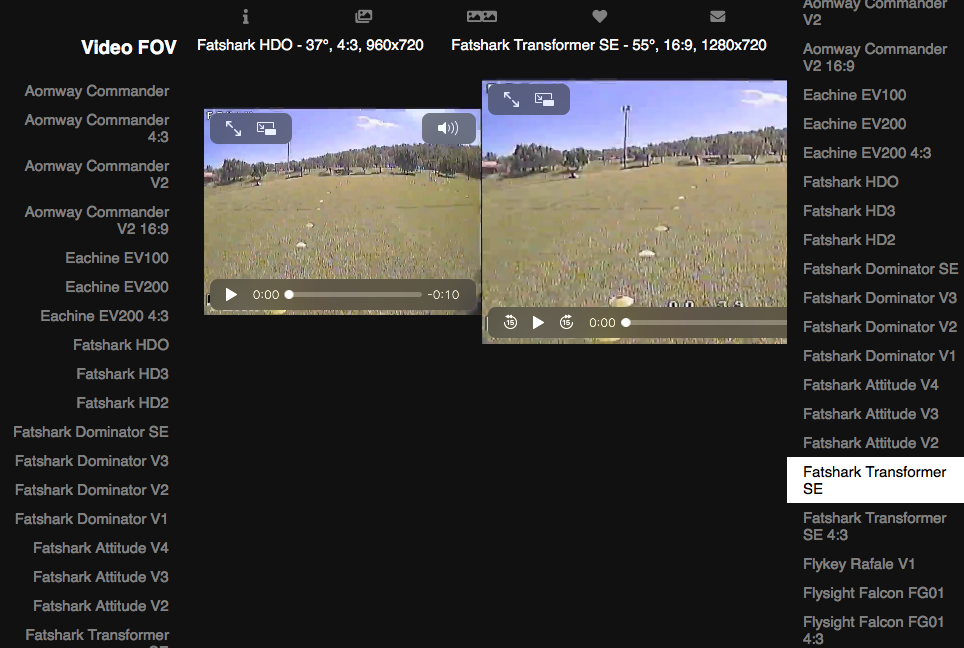Choose Fatshark HD2 in the right list
Screen dimensions: 964x648
[849, 239]
